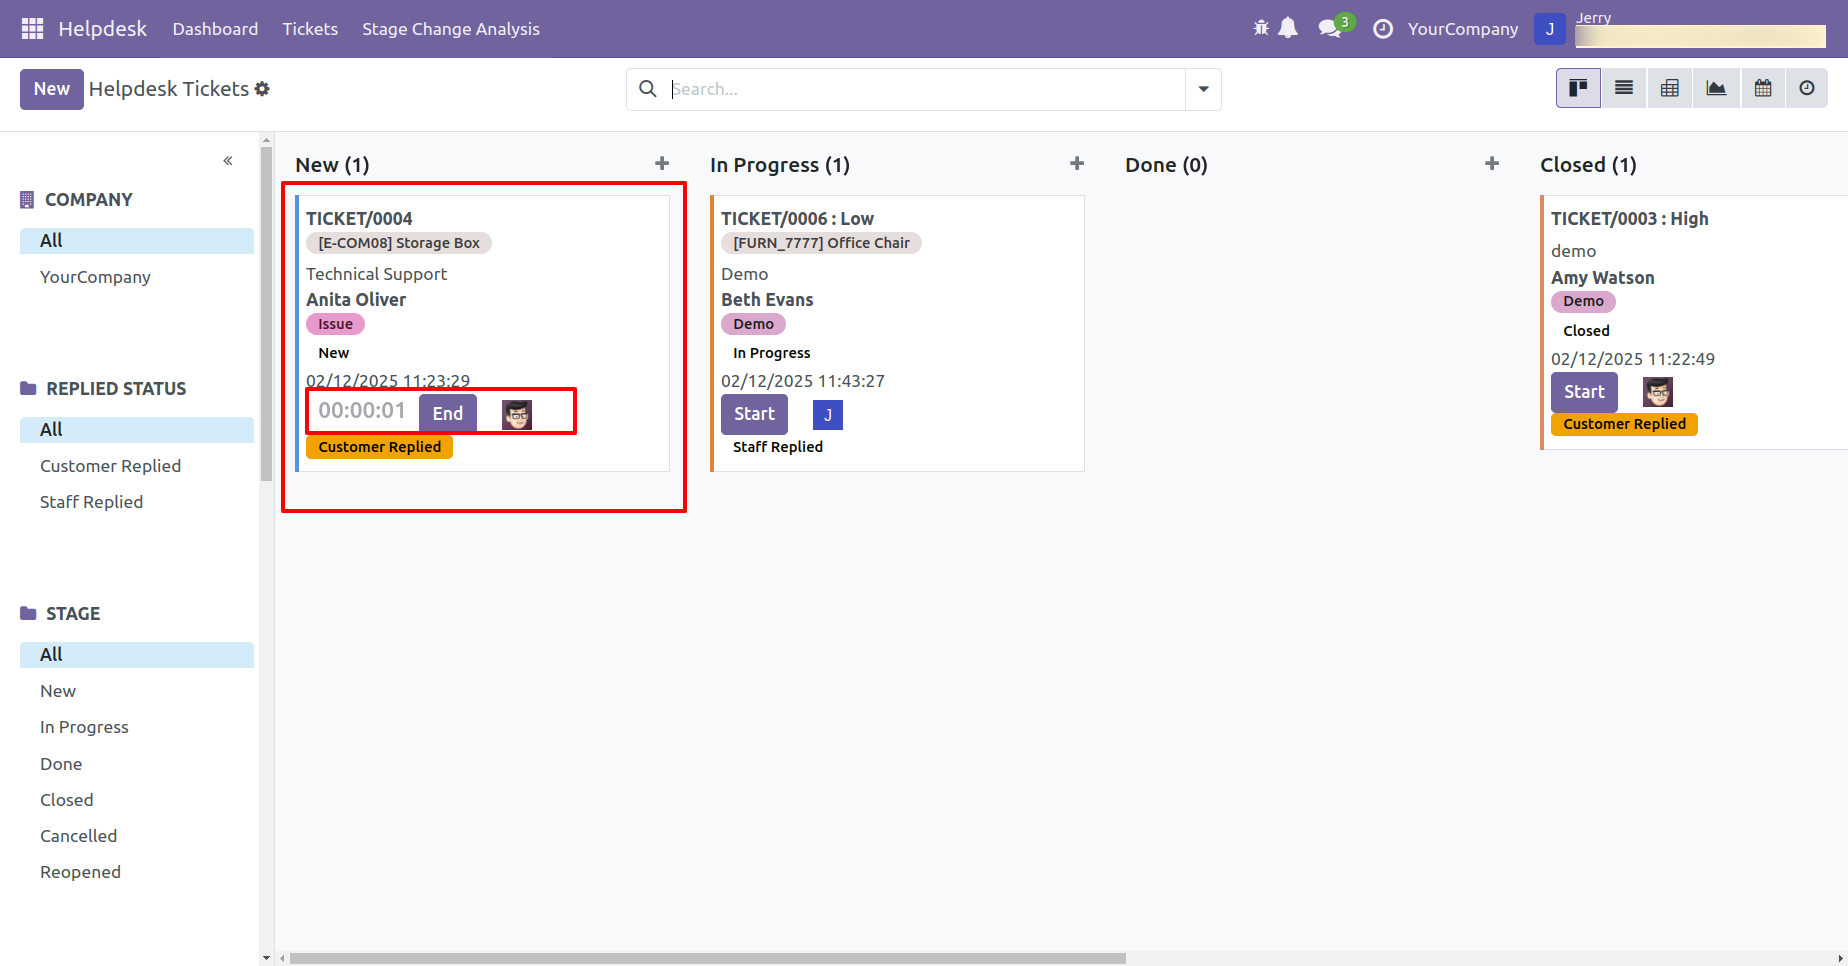
Task: Click the Demo tag on TICKET/0006
Action: coord(753,324)
